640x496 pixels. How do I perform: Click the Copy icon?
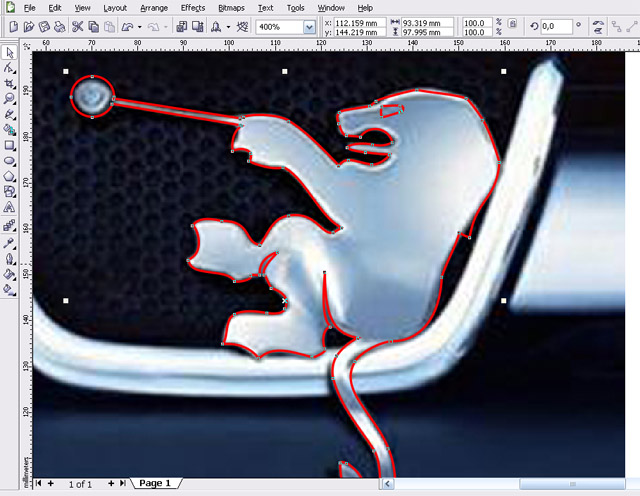[x=93, y=27]
